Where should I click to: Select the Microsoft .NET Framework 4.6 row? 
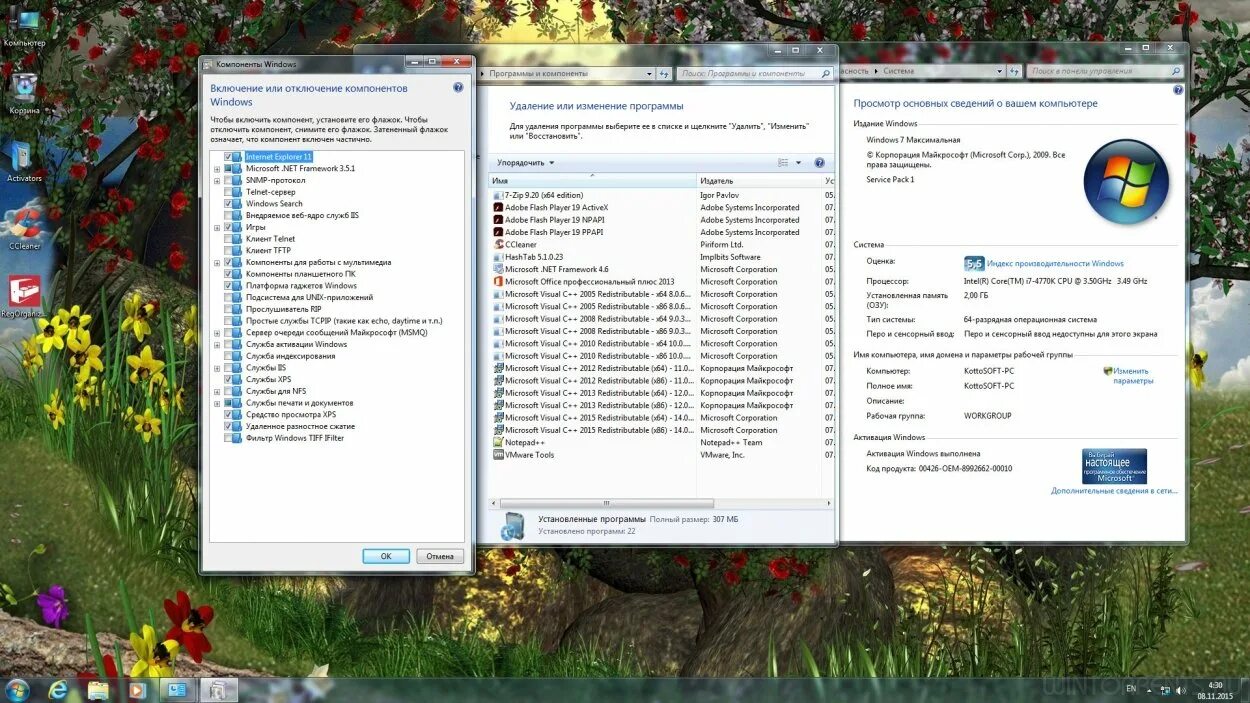click(x=660, y=269)
